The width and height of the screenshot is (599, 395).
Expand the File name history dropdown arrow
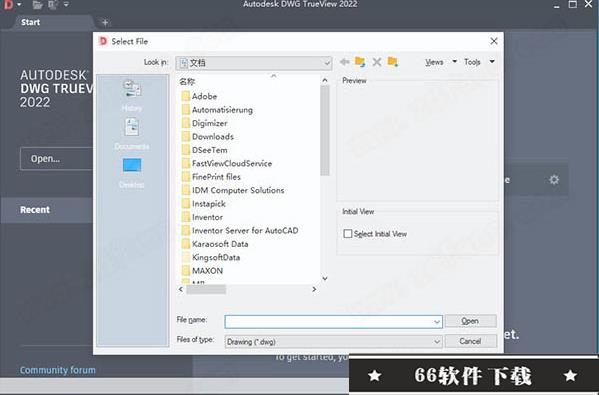[x=437, y=322]
